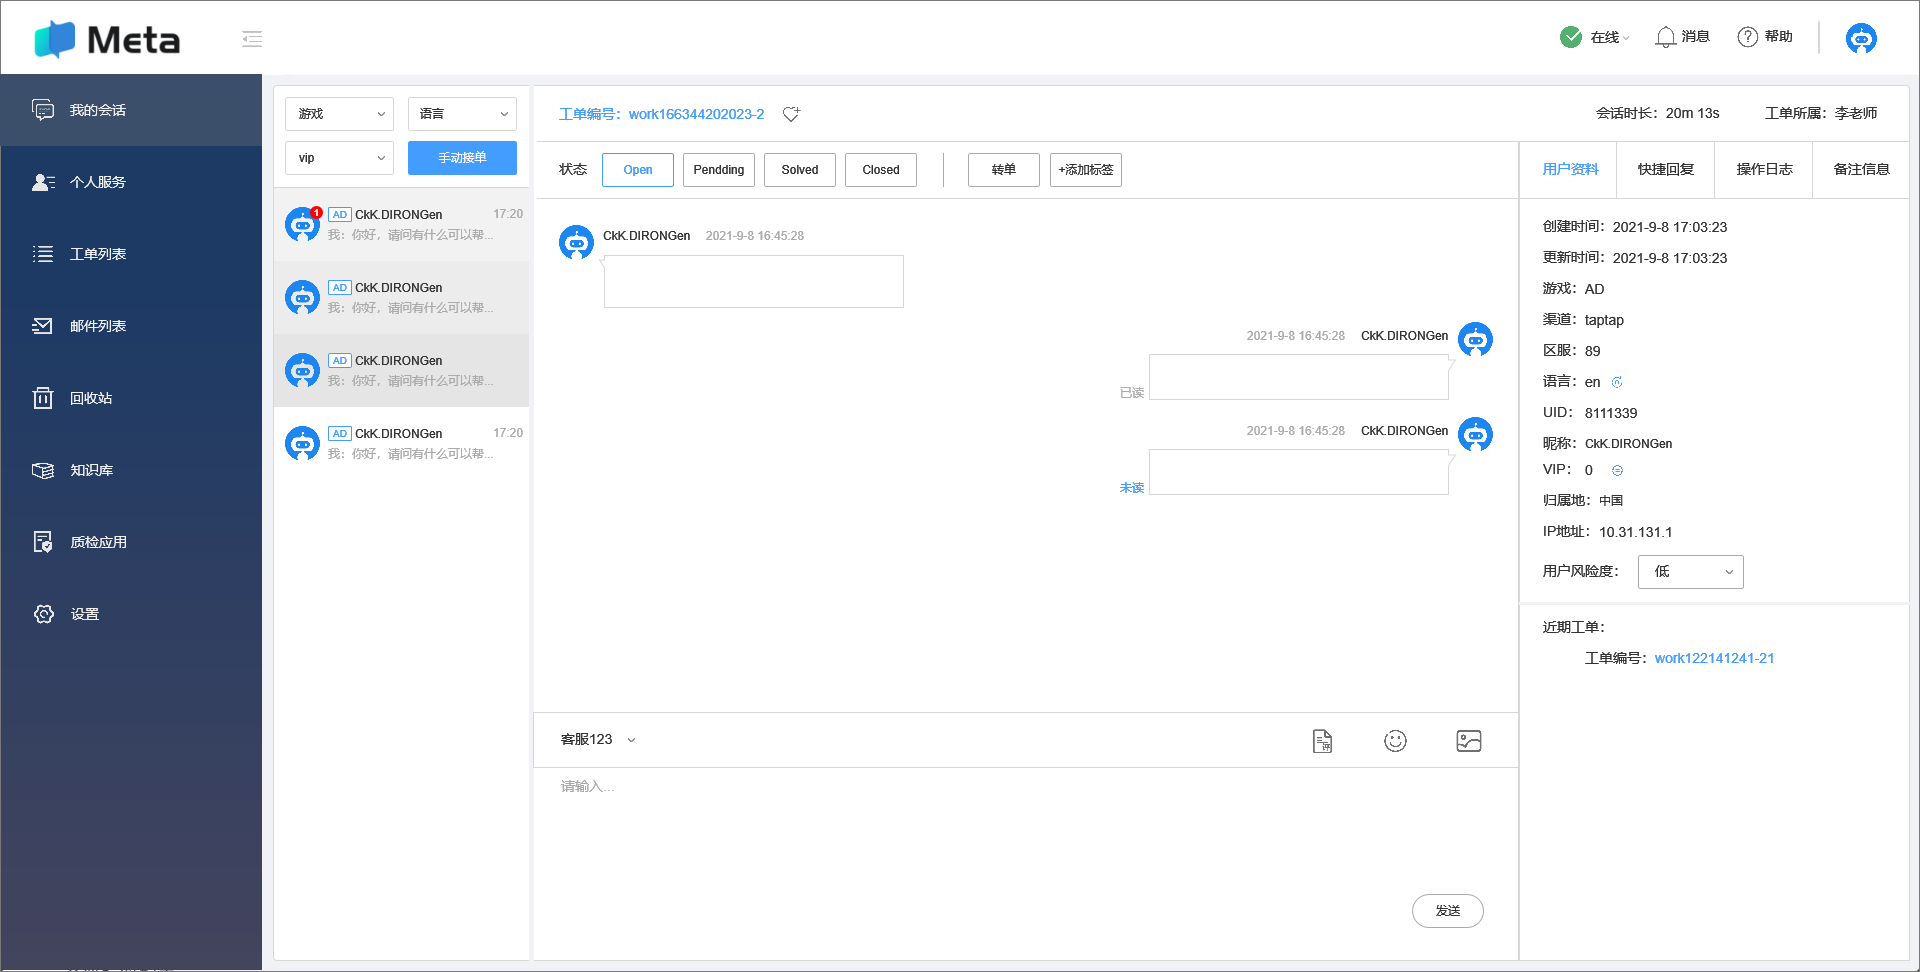
Task: Switch to the 用户资料 tab
Action: tap(1570, 170)
